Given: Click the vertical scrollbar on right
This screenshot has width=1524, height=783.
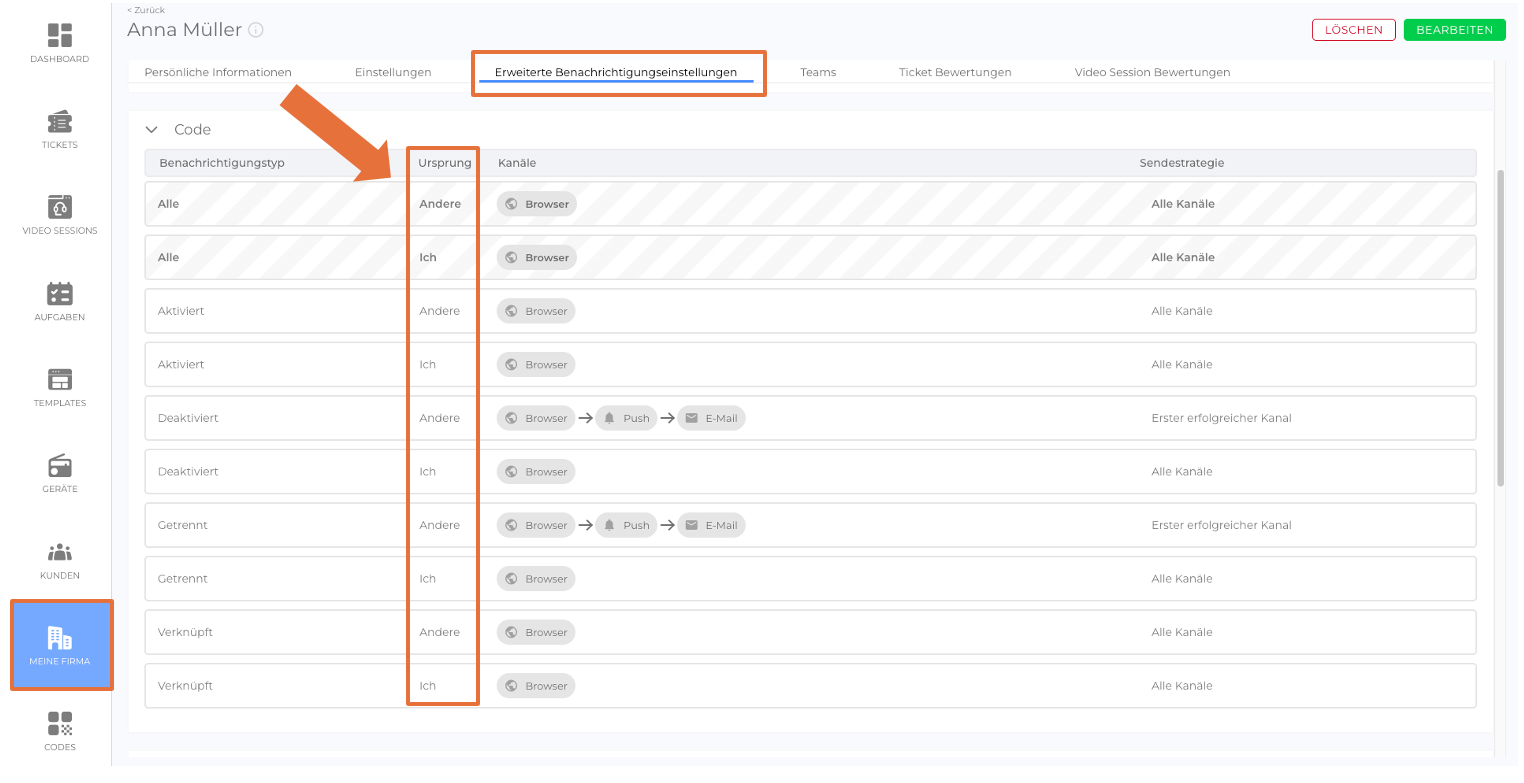Looking at the screenshot, I should [x=1500, y=328].
